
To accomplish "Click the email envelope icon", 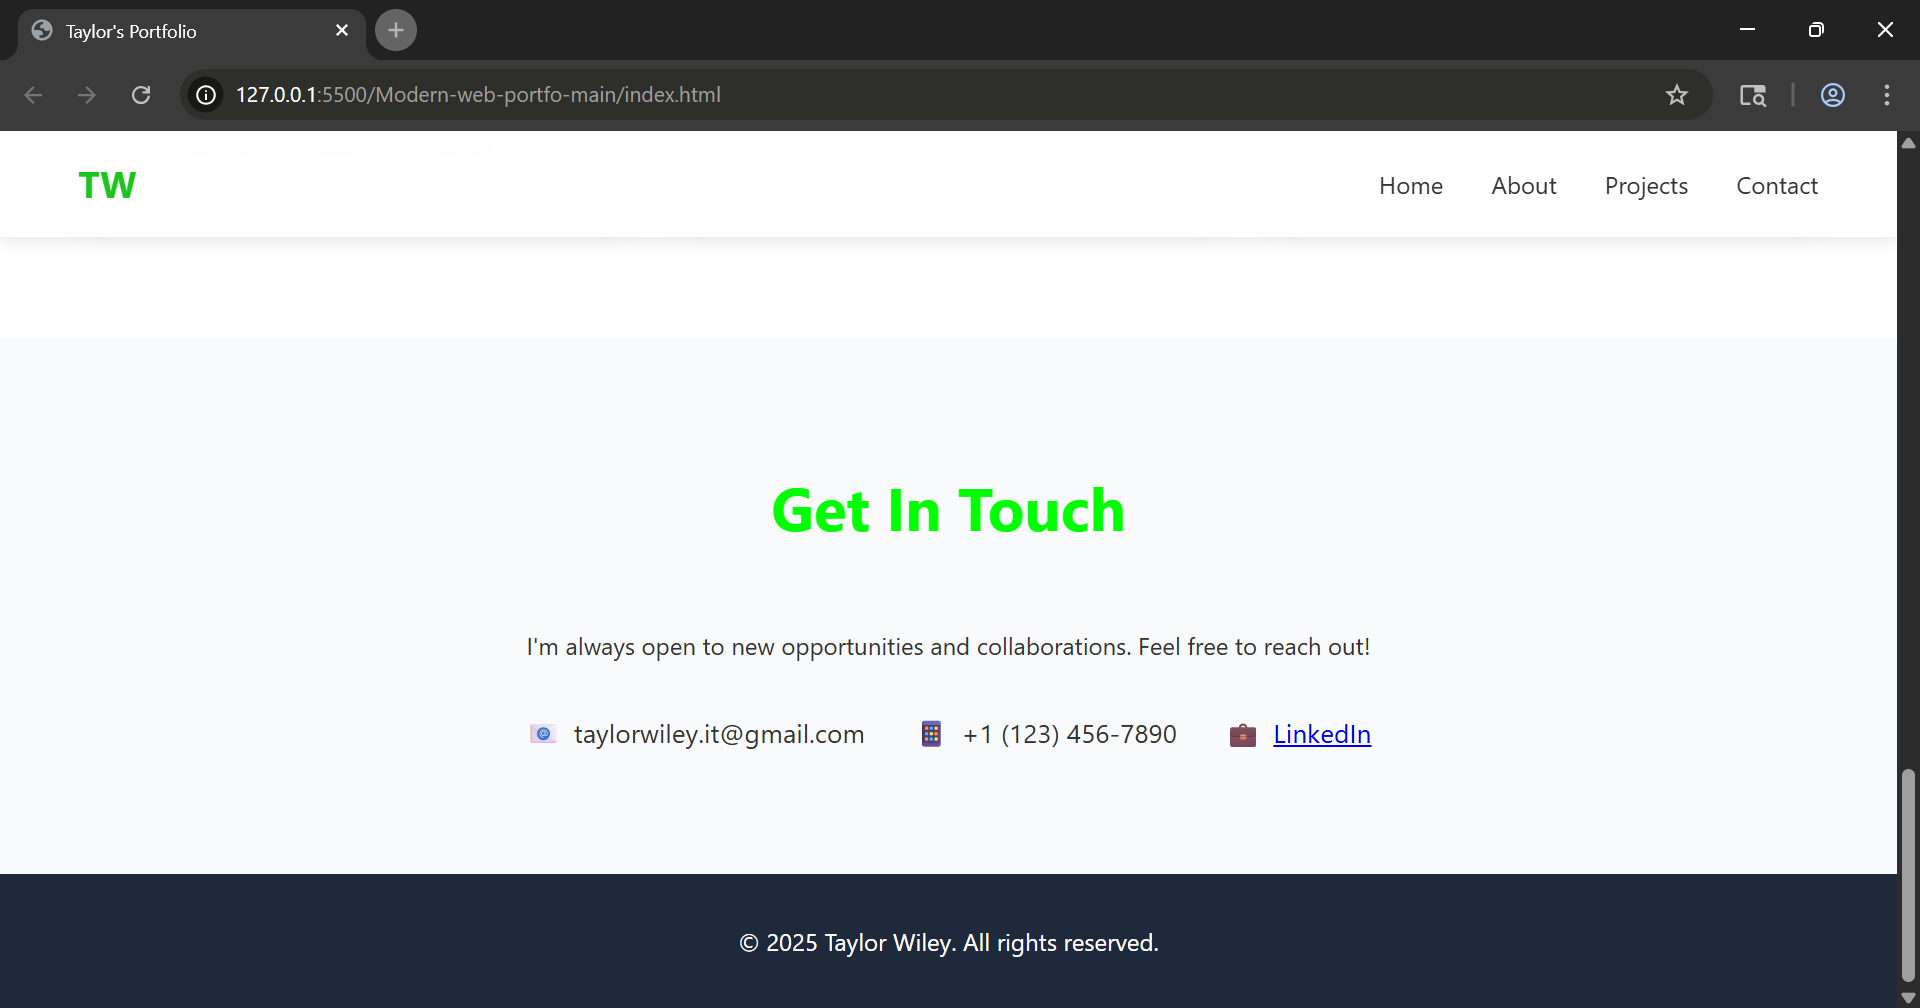I will (x=543, y=734).
